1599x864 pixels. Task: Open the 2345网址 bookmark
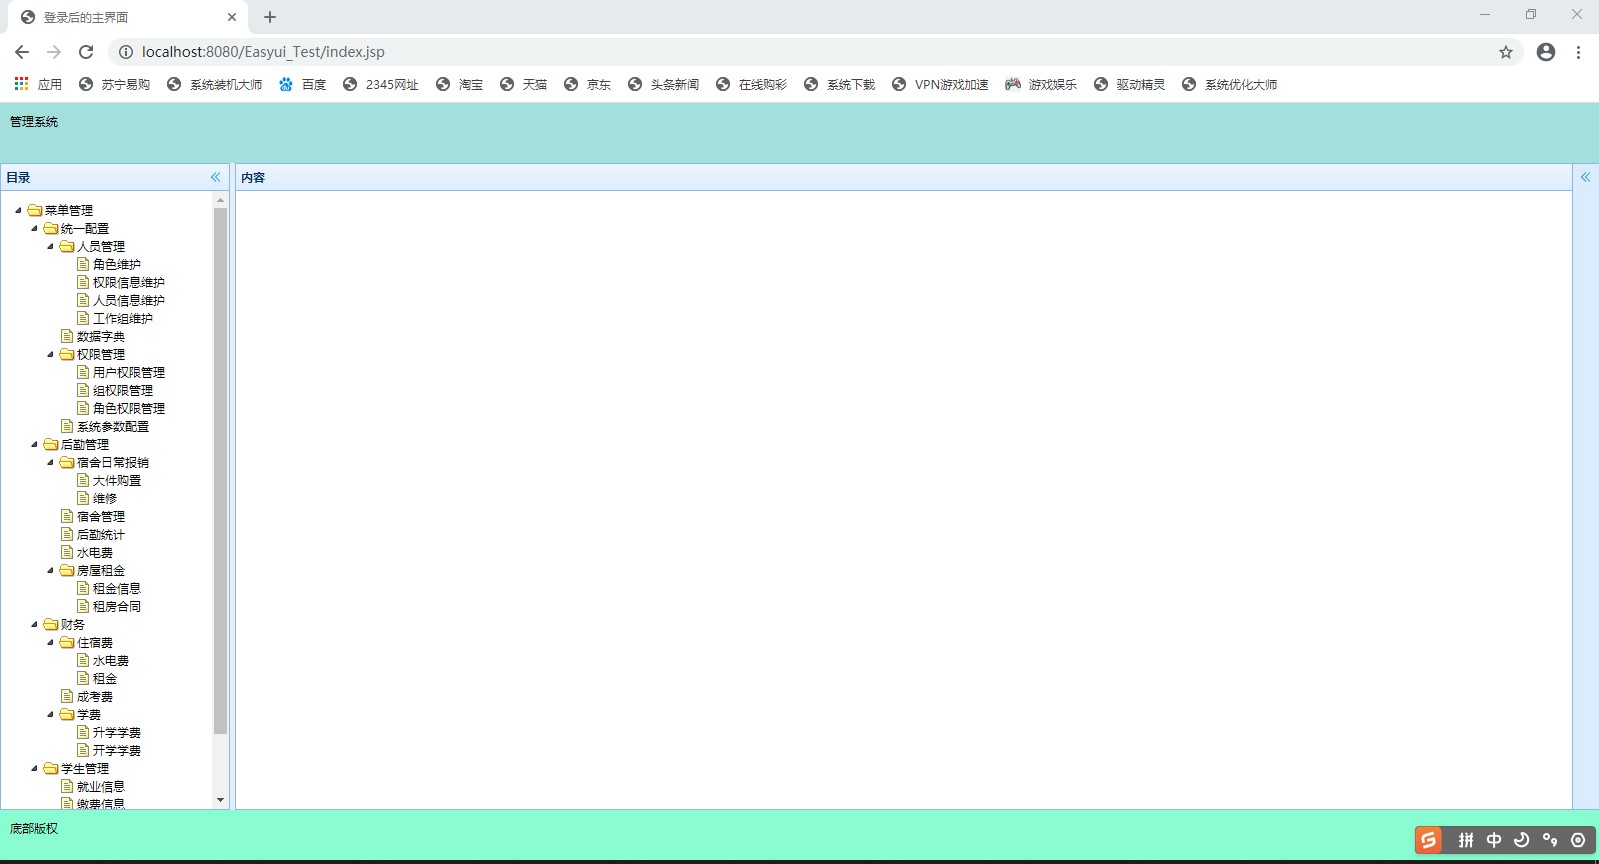380,84
